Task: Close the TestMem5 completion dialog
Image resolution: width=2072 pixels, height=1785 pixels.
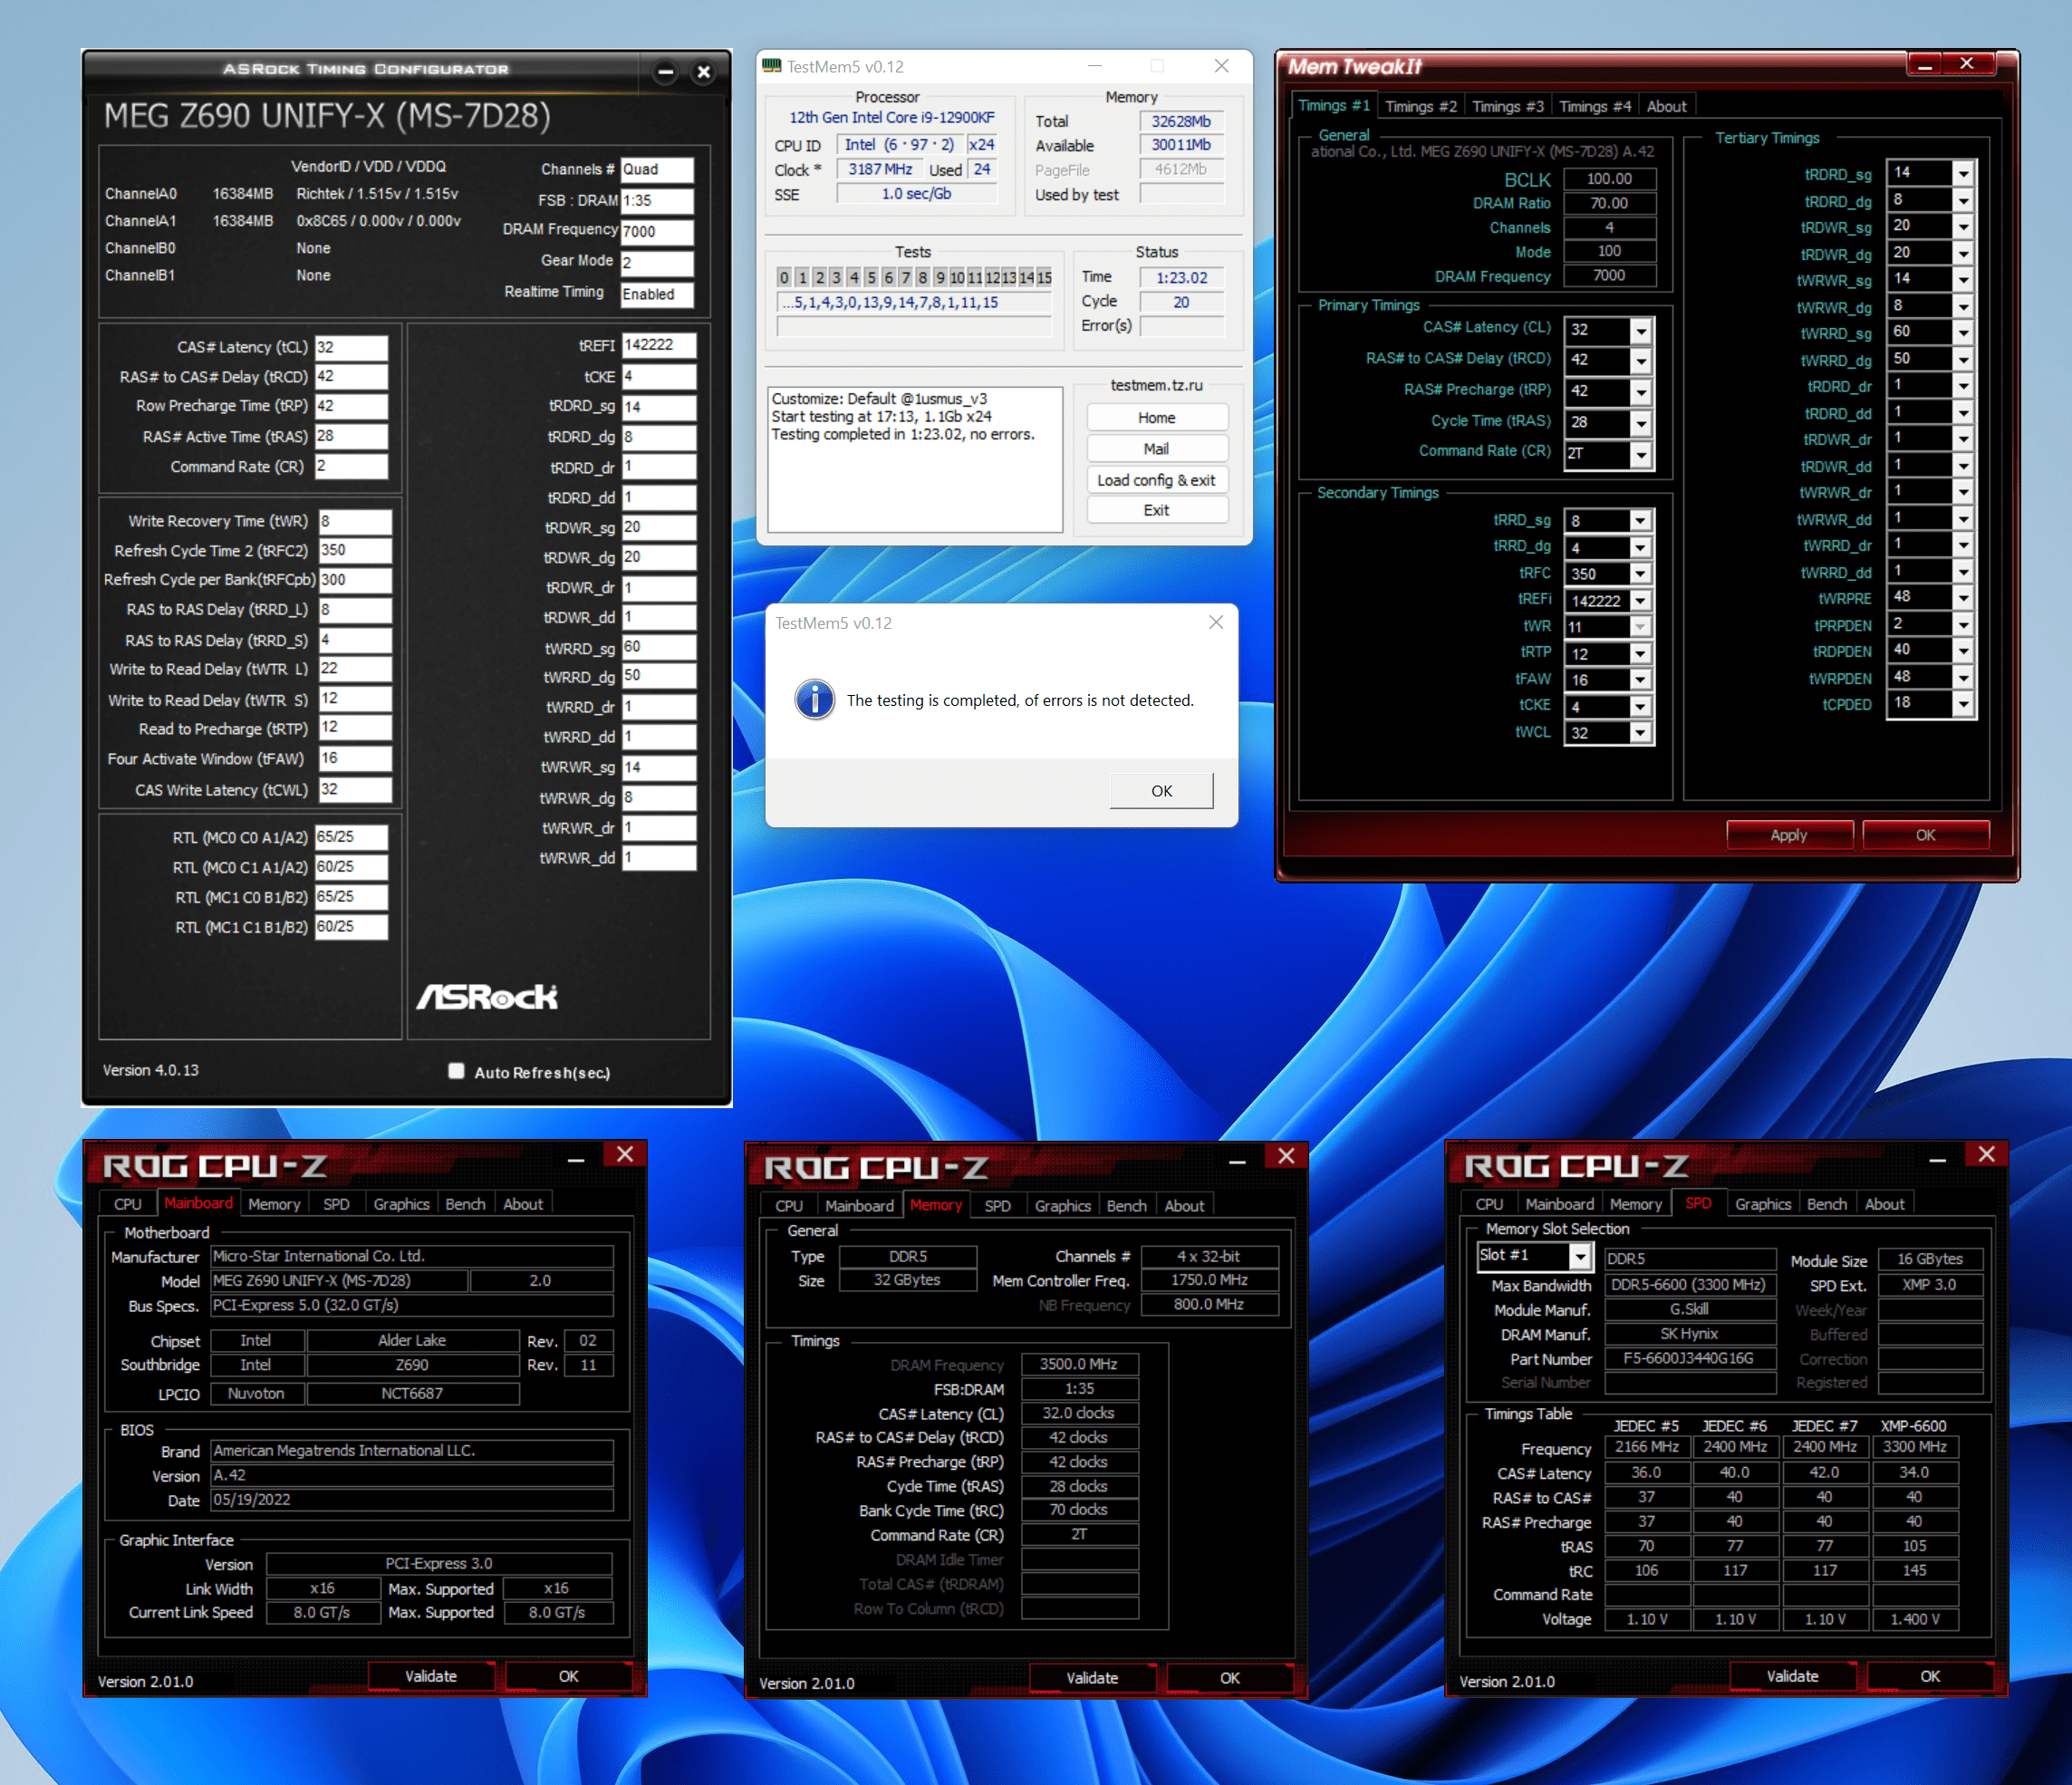Action: coord(1216,622)
